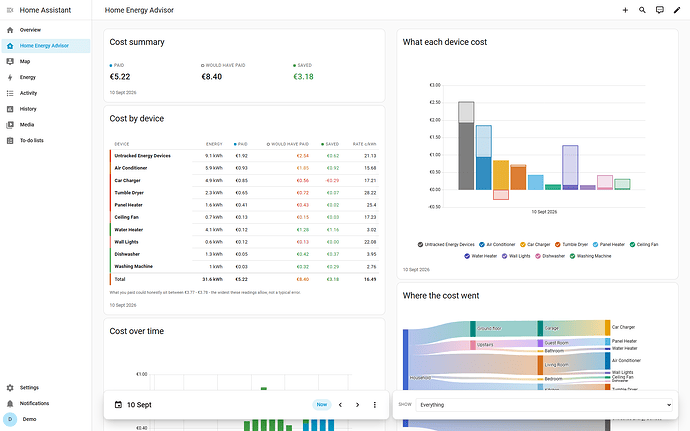The height and width of the screenshot is (431, 690).
Task: Click the Garage Sankey node
Action: pyautogui.click(x=540, y=328)
